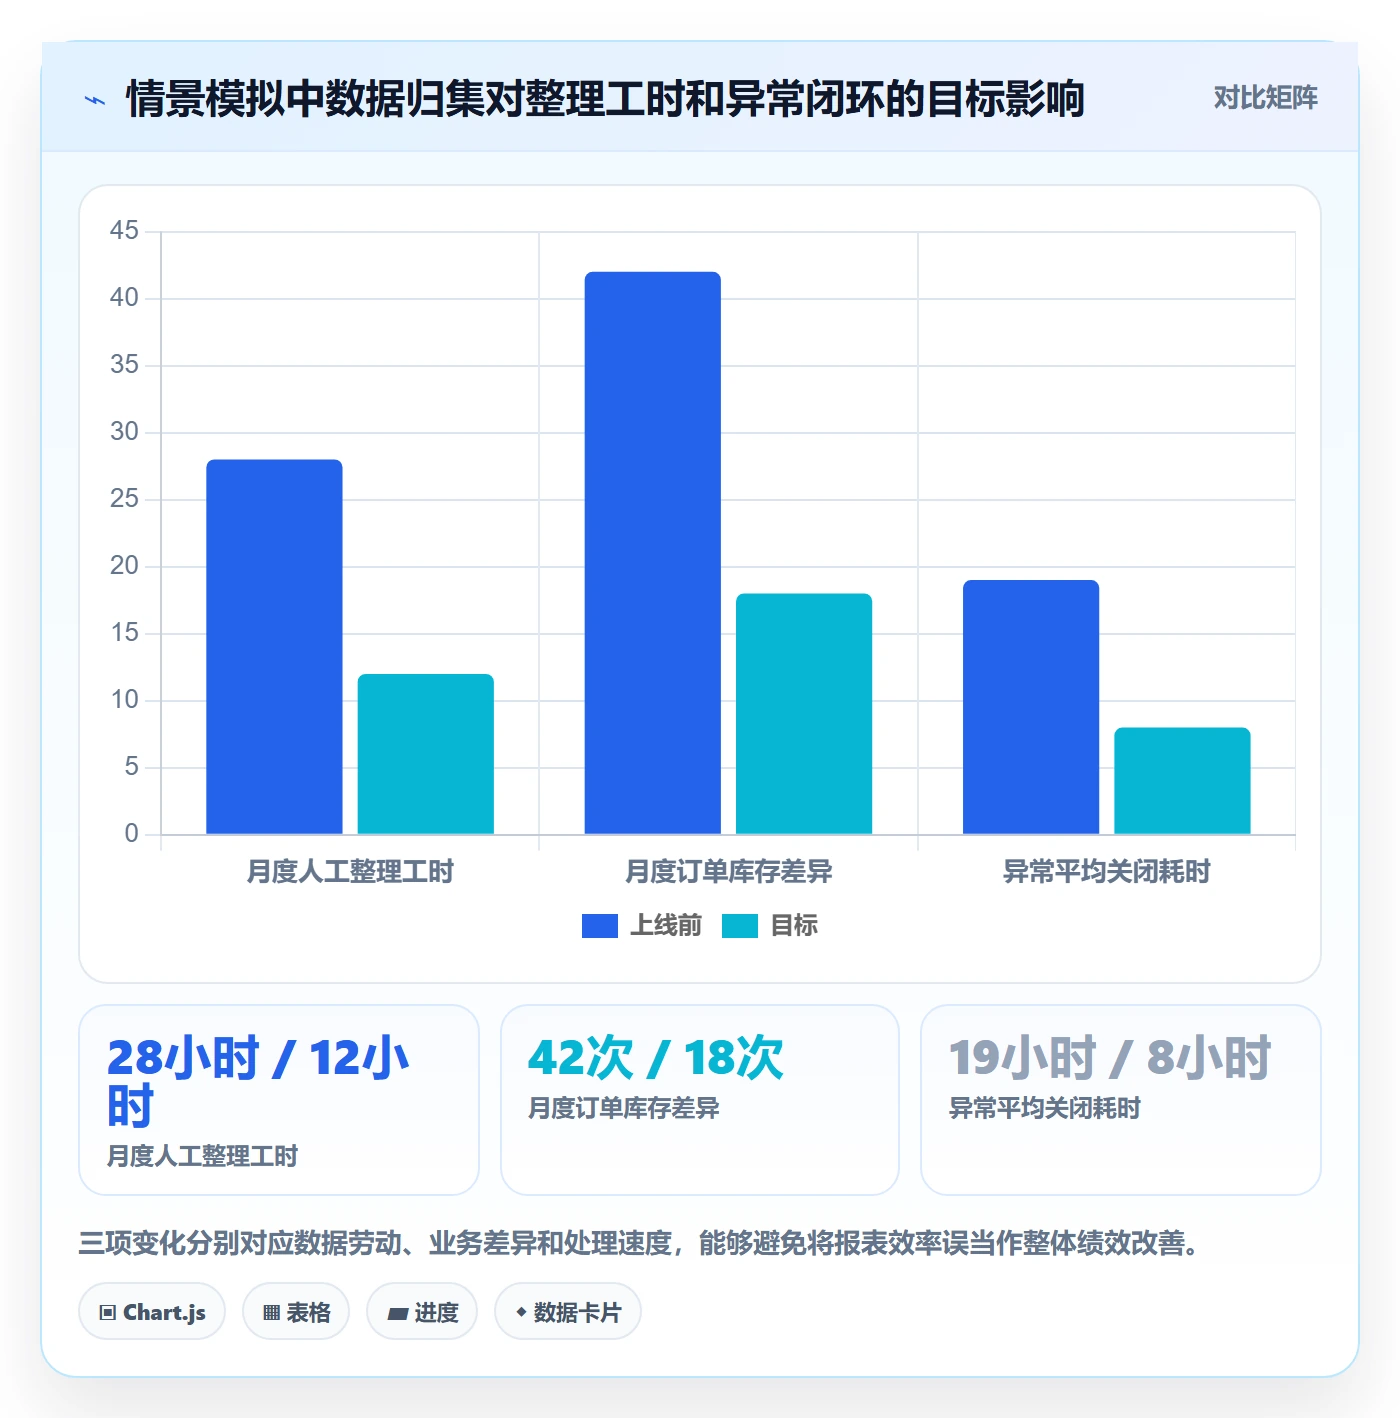Click the y-axis tick value 30
Image resolution: width=1400 pixels, height=1418 pixels.
[x=124, y=432]
